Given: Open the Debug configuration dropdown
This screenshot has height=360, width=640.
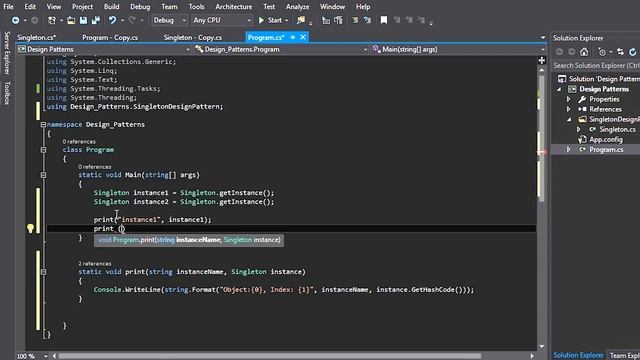Looking at the screenshot, I should (x=169, y=20).
